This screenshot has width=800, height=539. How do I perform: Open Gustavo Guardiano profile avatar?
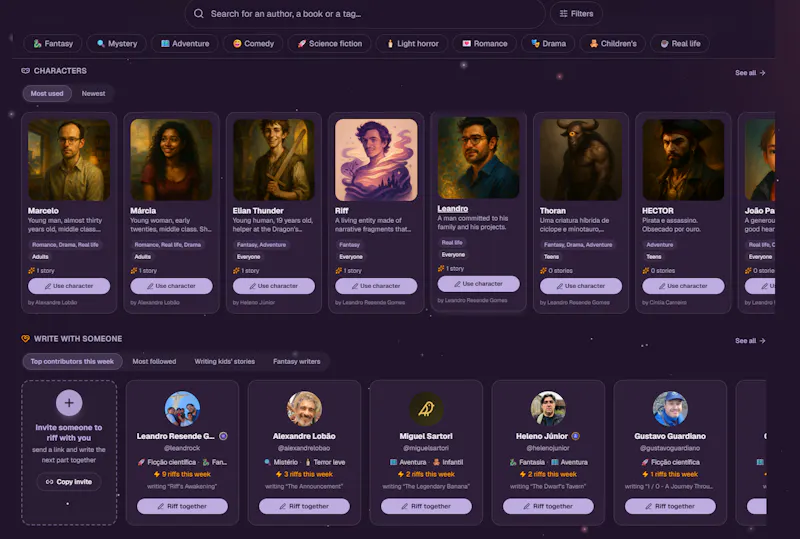(x=670, y=409)
